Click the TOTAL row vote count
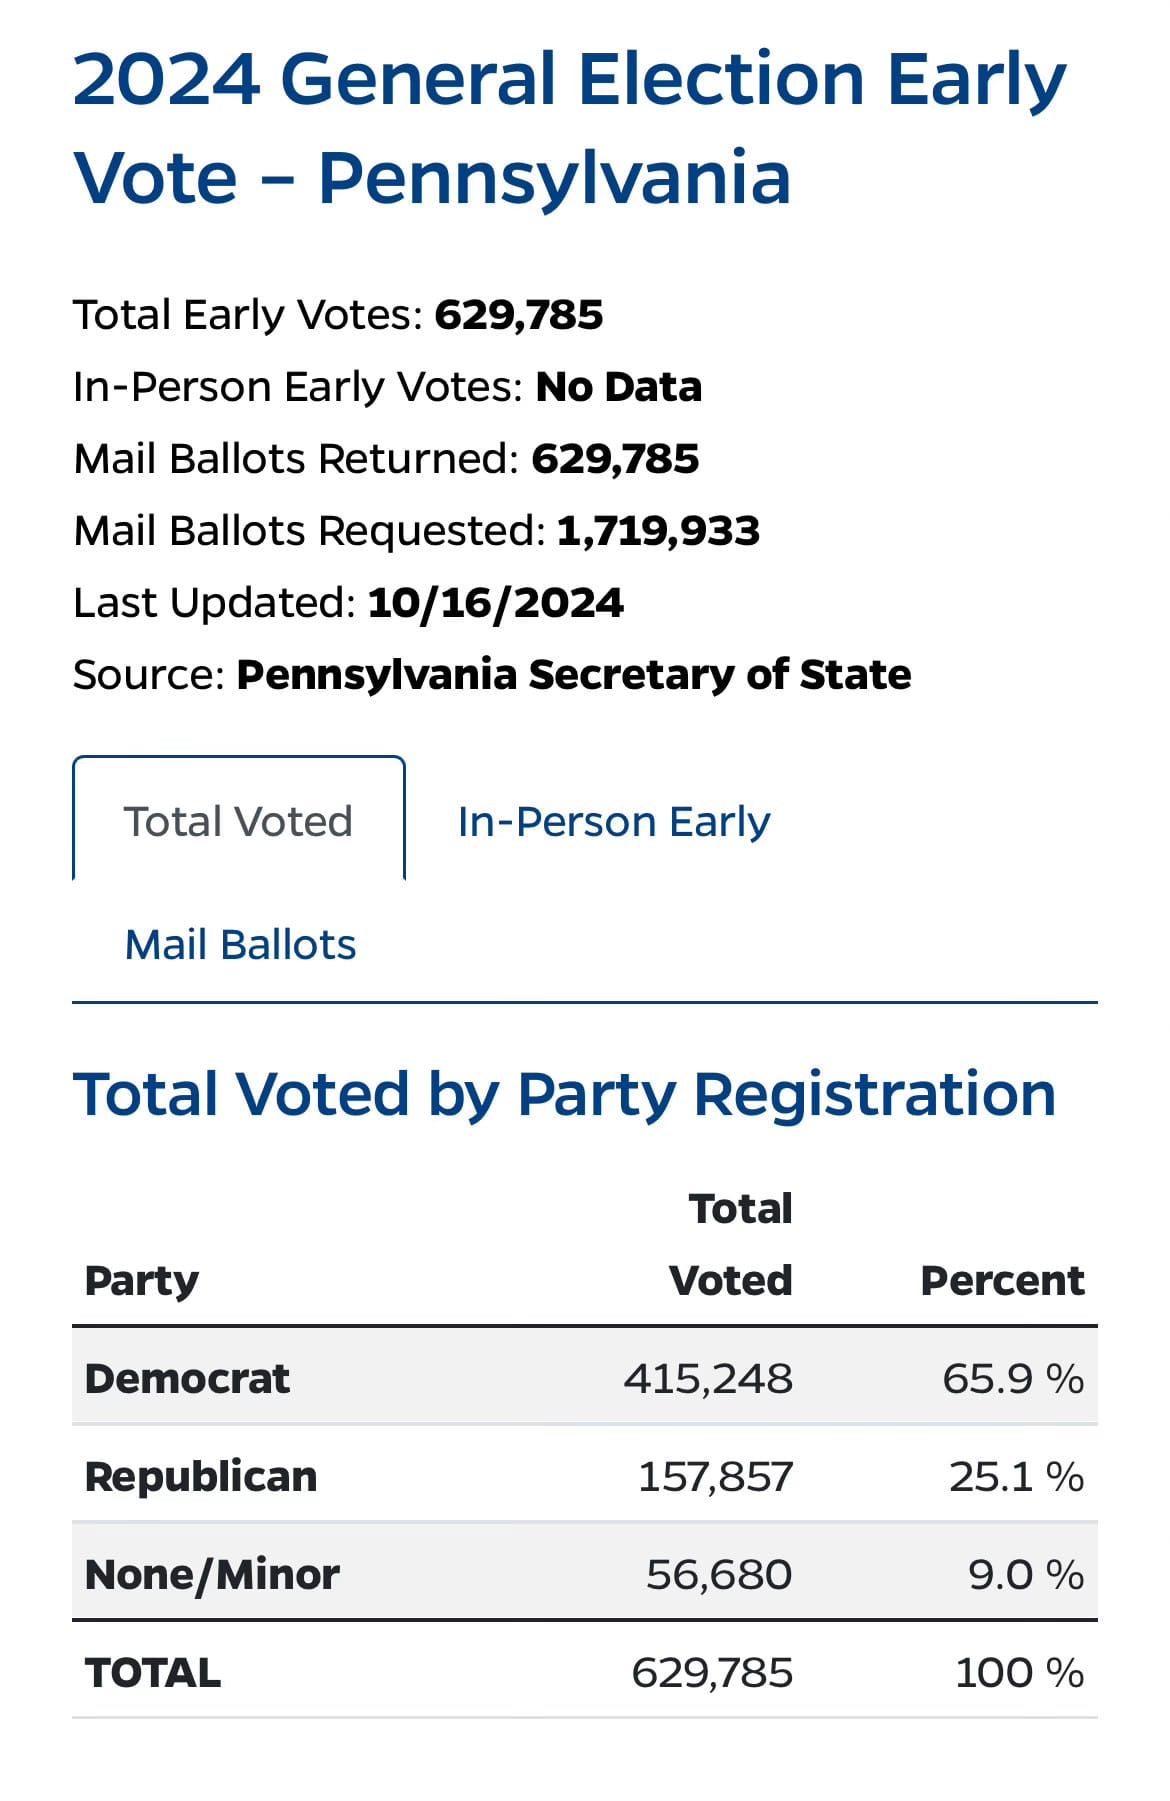This screenshot has width=1170, height=1801. (x=712, y=1672)
